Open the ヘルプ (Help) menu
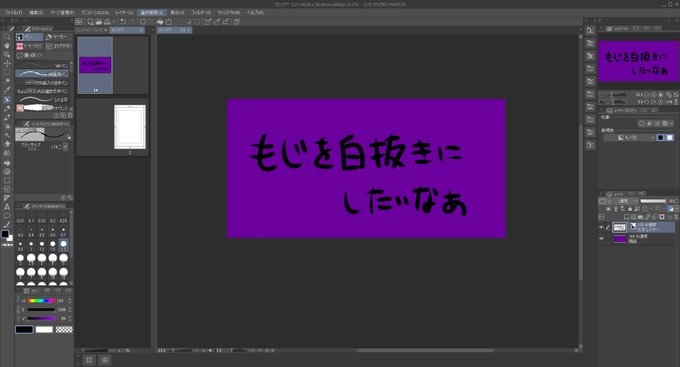The height and width of the screenshot is (367, 680). [255, 13]
